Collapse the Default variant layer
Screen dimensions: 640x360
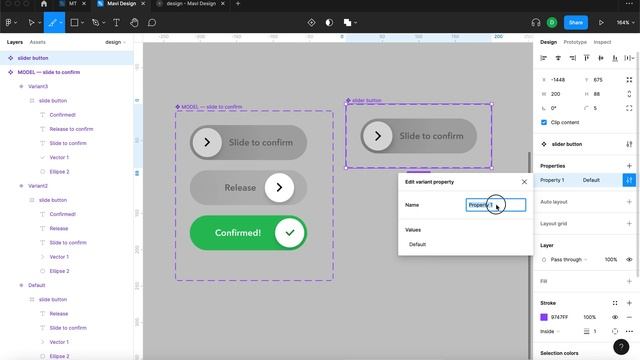pos(21,285)
